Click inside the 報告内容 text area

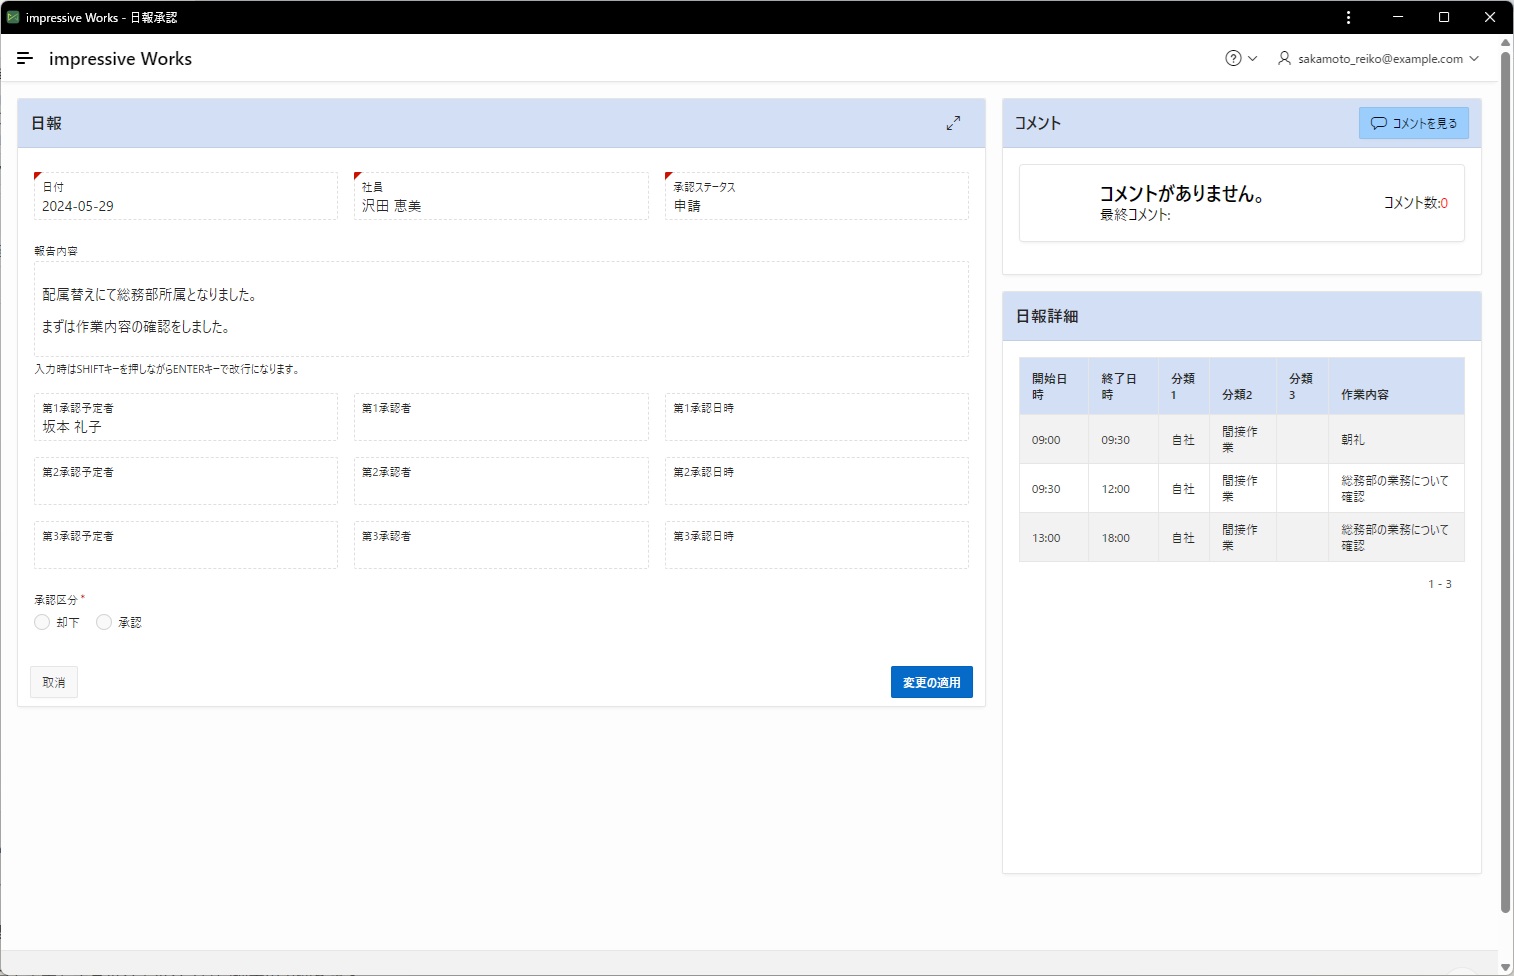(x=501, y=309)
